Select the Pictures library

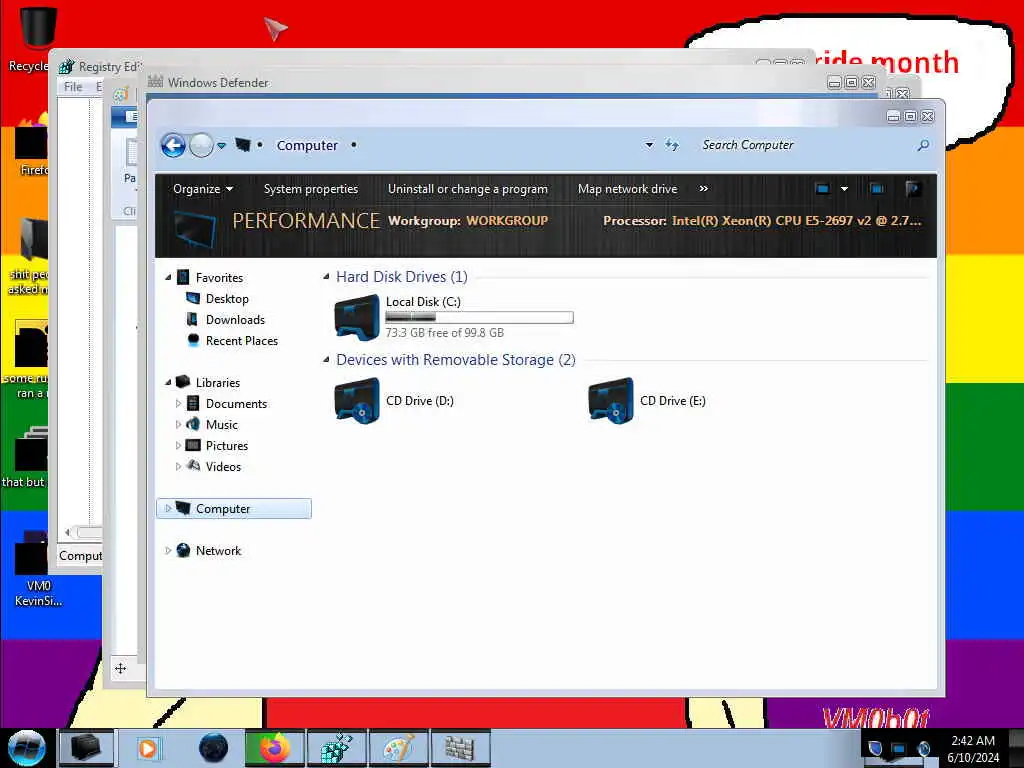(x=227, y=445)
